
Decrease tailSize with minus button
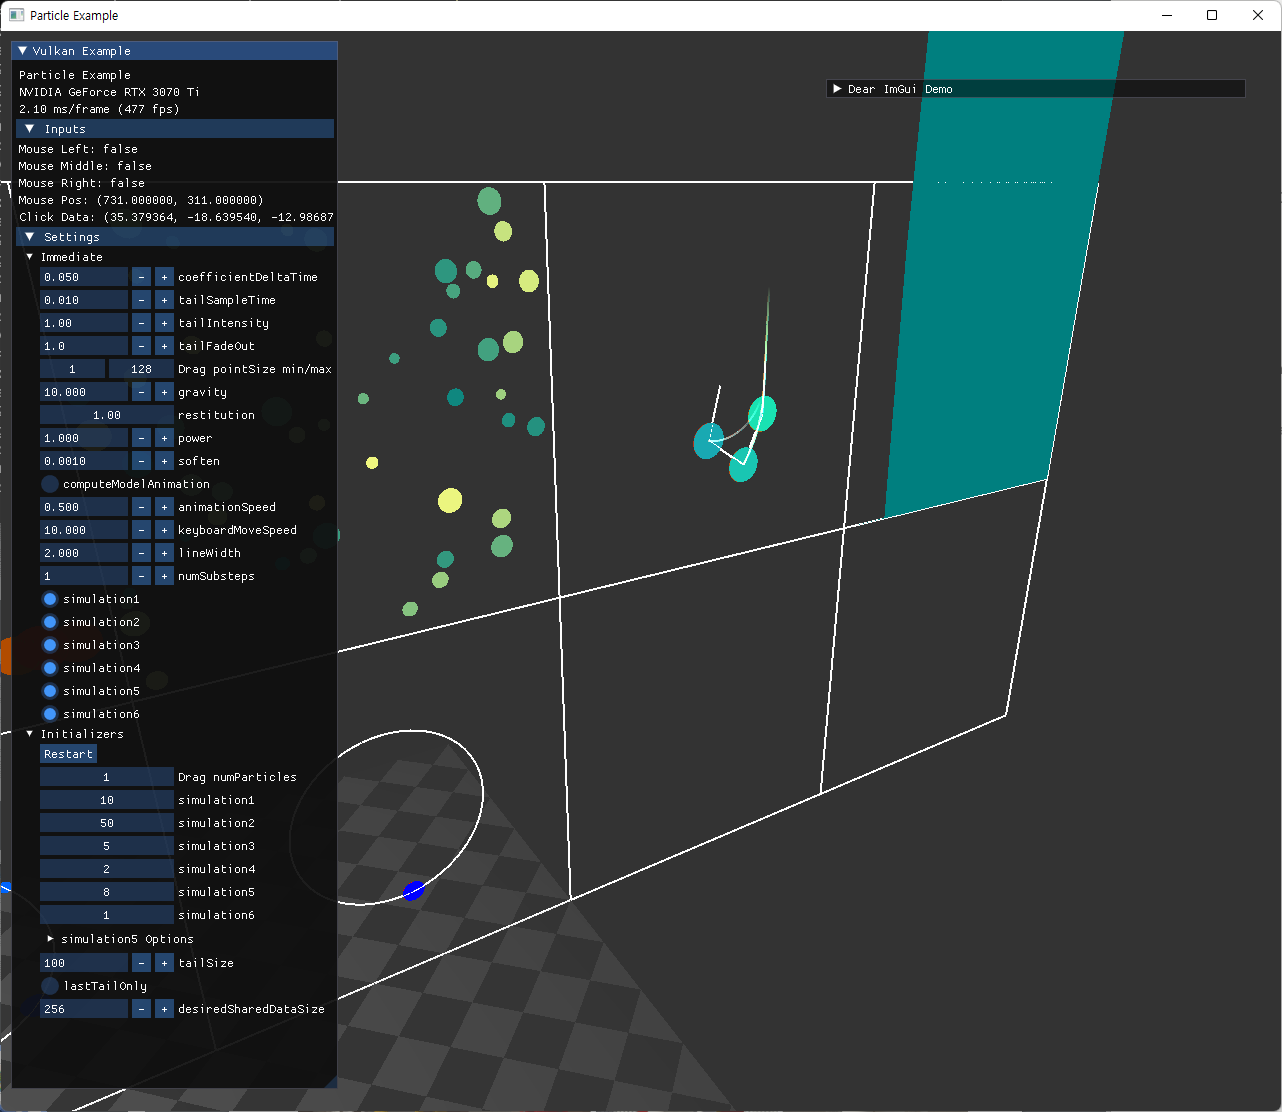[141, 963]
